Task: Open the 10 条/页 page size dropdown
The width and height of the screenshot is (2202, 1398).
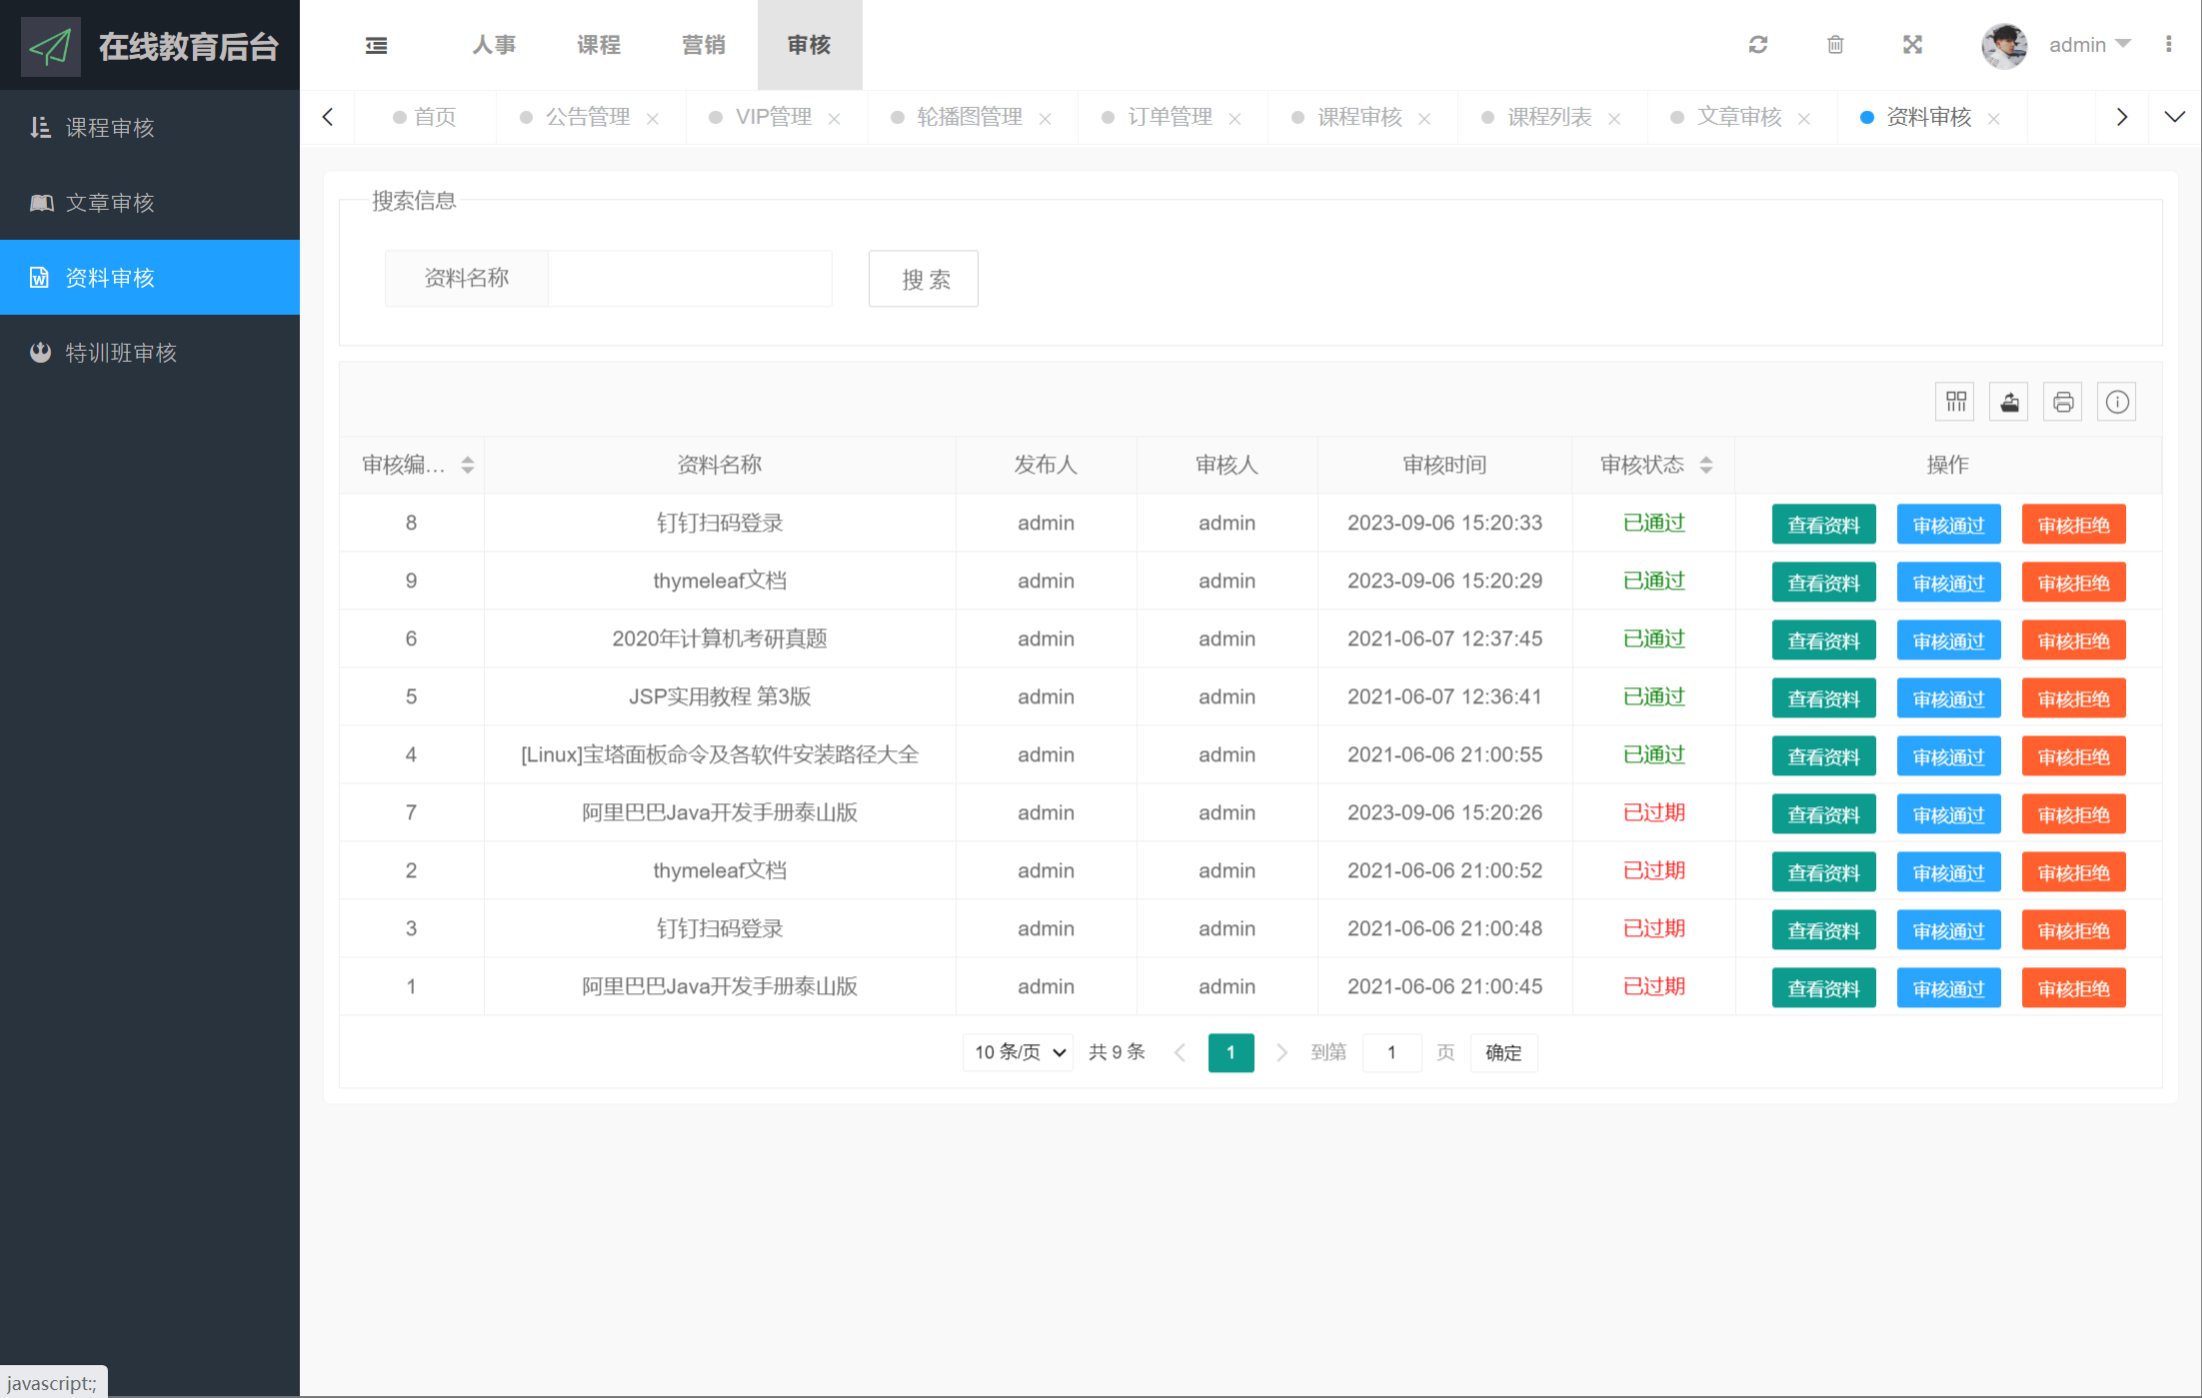Action: [1018, 1052]
